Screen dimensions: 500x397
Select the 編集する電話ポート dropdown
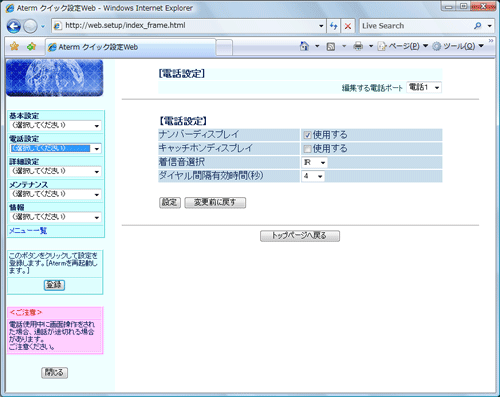(424, 88)
